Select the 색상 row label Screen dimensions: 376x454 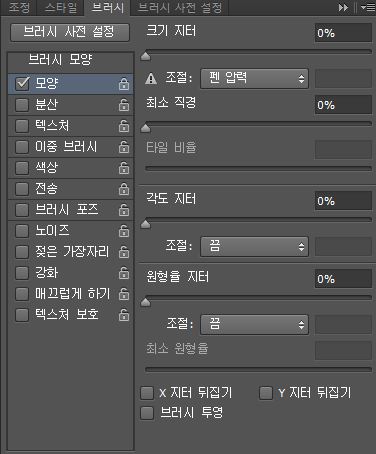pyautogui.click(x=47, y=168)
